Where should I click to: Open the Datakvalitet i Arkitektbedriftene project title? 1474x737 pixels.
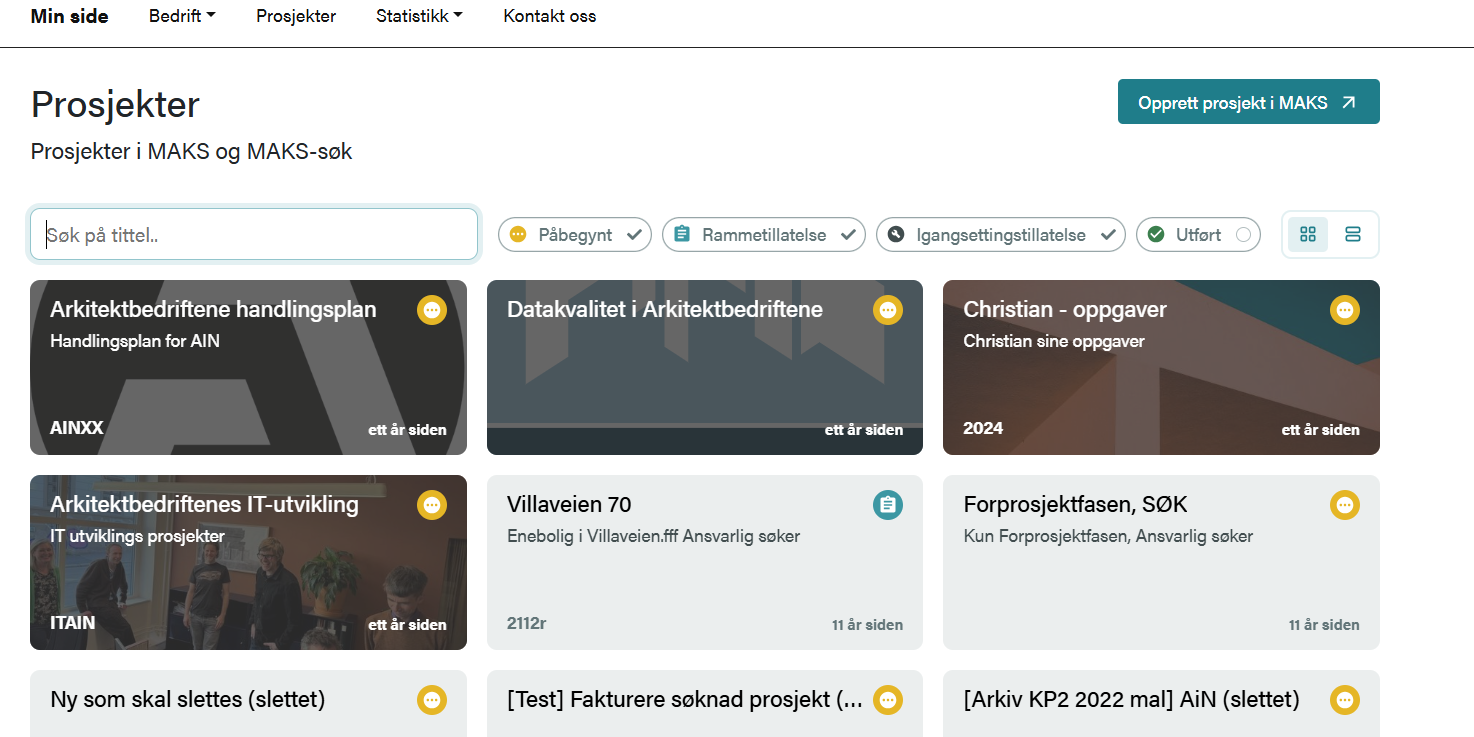[x=665, y=310]
